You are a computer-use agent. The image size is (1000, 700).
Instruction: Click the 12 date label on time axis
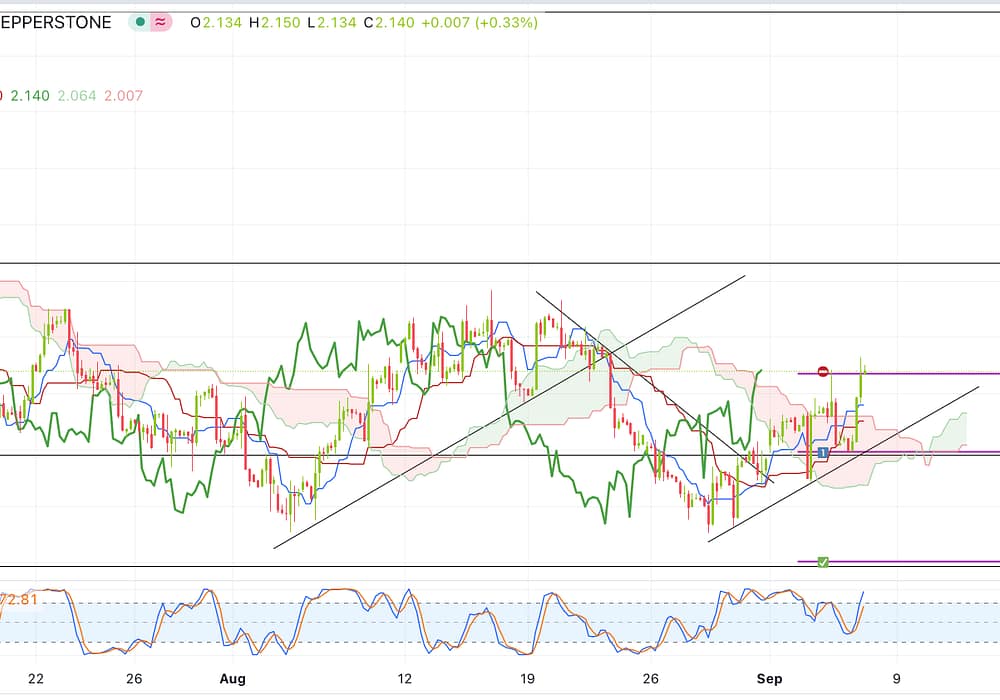click(x=404, y=678)
